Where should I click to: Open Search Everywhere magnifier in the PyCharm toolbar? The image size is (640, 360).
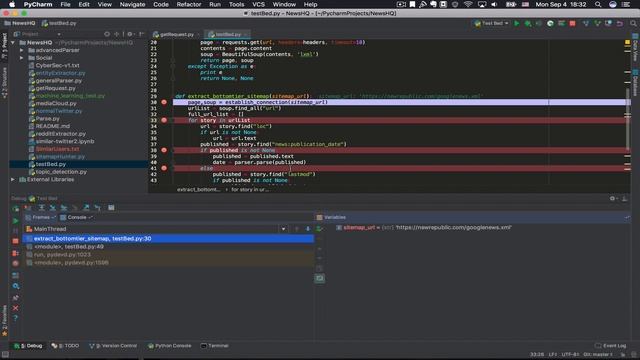[x=633, y=24]
